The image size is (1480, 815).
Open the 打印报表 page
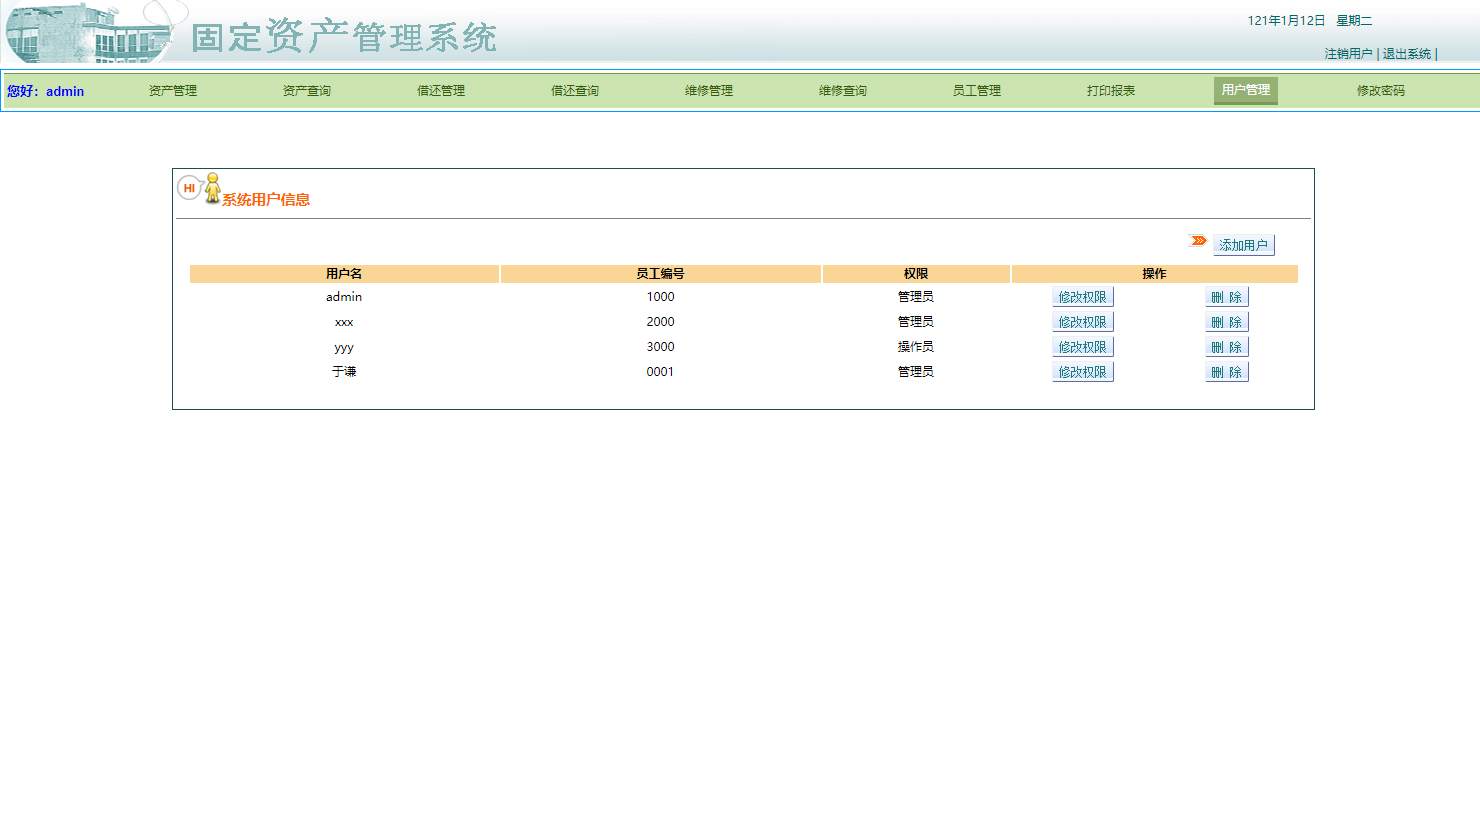[x=1110, y=90]
